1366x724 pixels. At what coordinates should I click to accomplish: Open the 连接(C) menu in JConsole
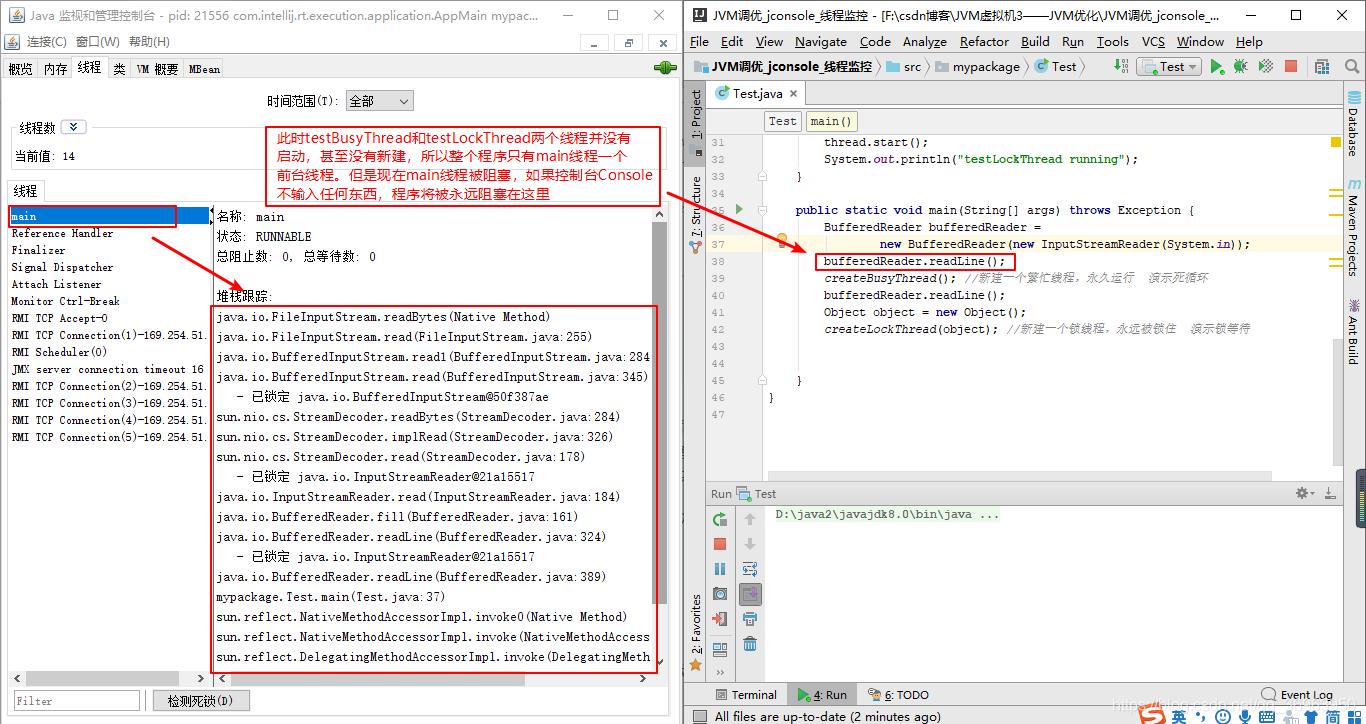click(46, 41)
